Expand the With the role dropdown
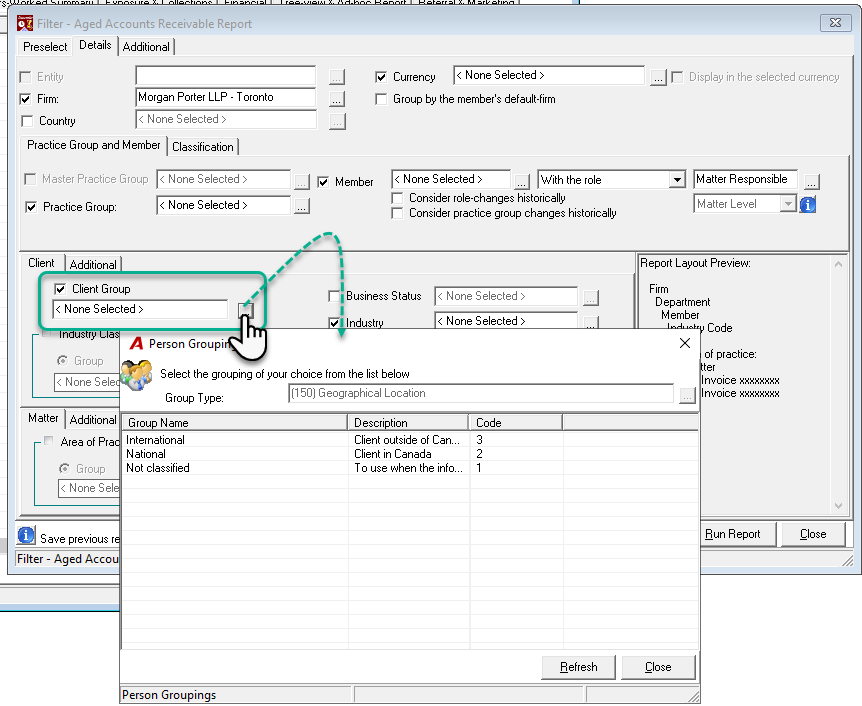Image resolution: width=862 pixels, height=706 pixels. [677, 180]
